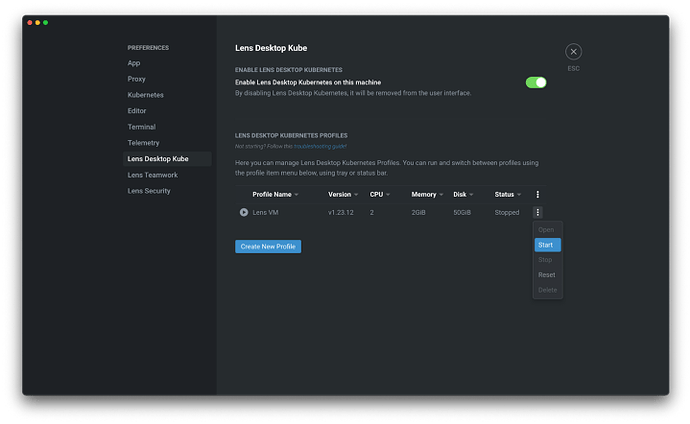The width and height of the screenshot is (690, 424).
Task: Open the Proxy preferences section
Action: pyautogui.click(x=138, y=78)
